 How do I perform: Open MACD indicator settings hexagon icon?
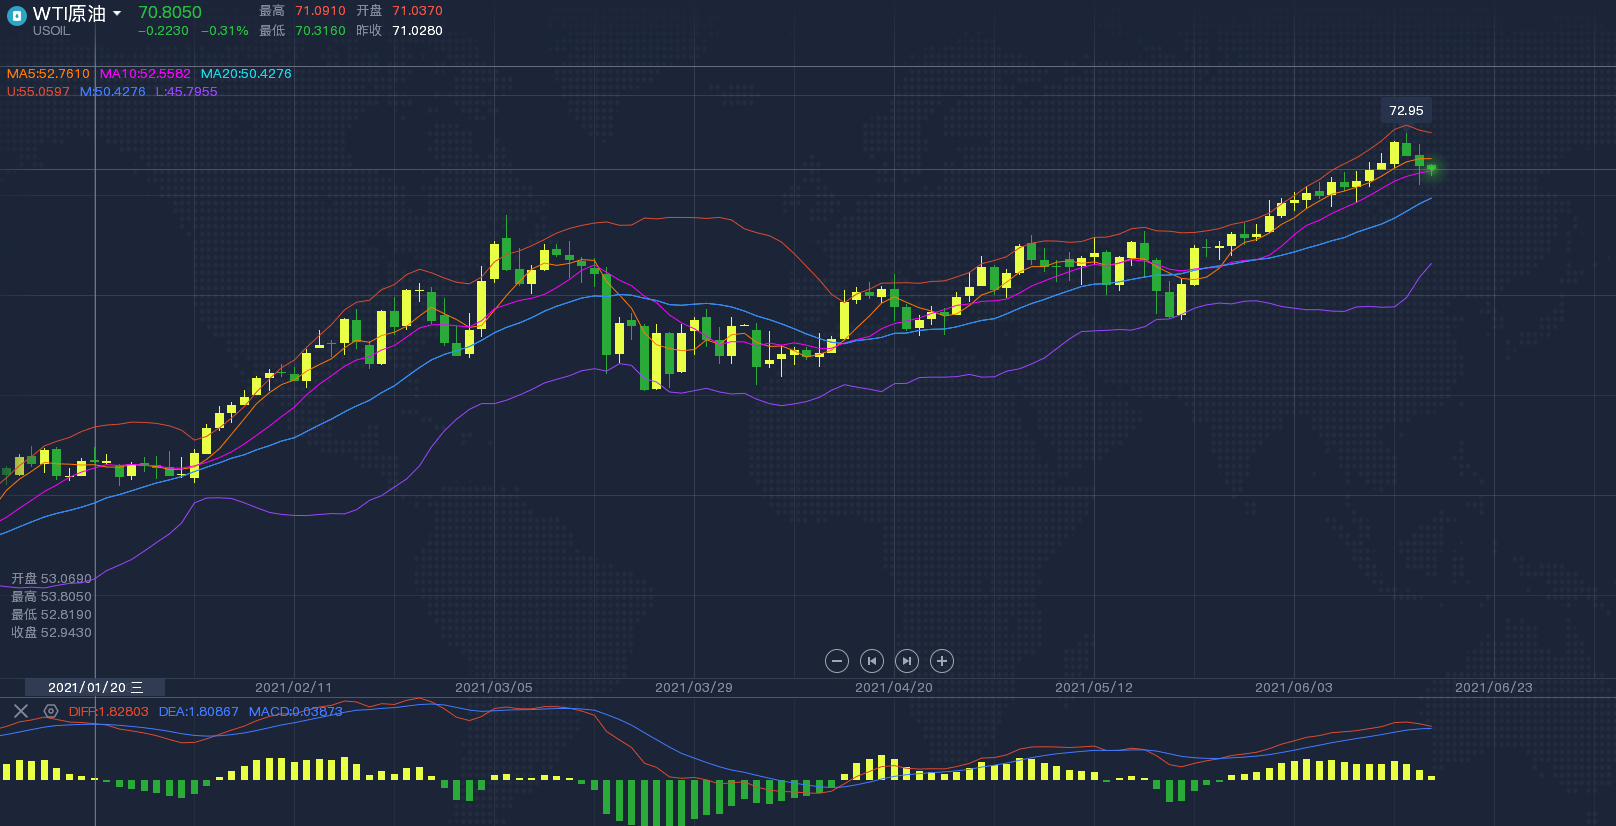pyautogui.click(x=51, y=711)
